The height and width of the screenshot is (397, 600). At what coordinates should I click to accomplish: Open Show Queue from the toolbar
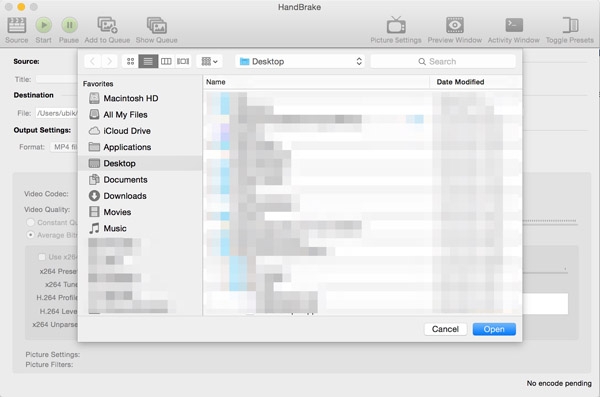pyautogui.click(x=157, y=25)
